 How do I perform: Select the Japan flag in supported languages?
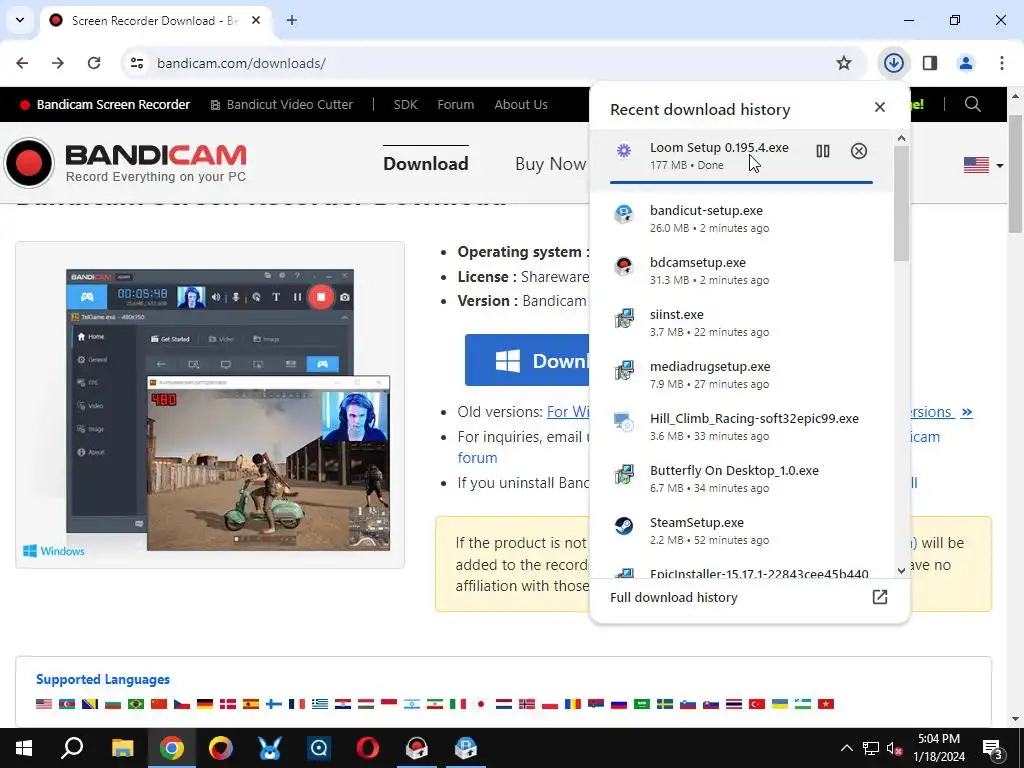[481, 704]
